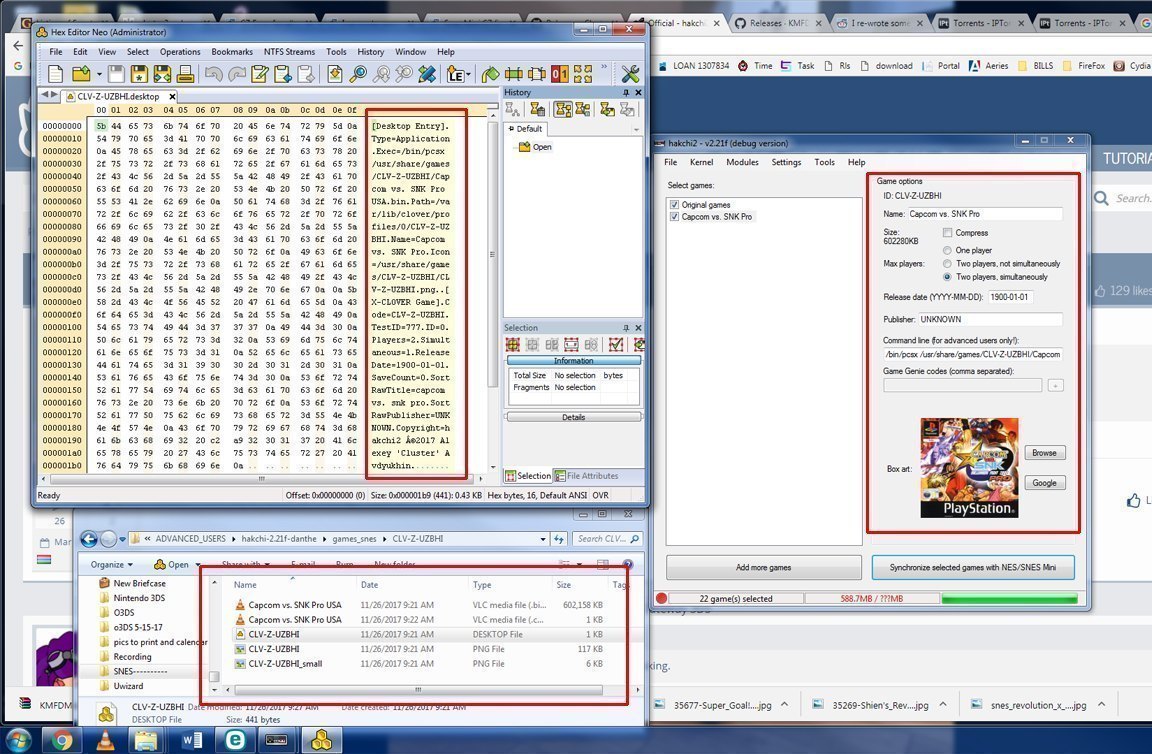Open Bookmarks menu in Hex Editor Neo
The height and width of the screenshot is (754, 1152).
[x=232, y=51]
